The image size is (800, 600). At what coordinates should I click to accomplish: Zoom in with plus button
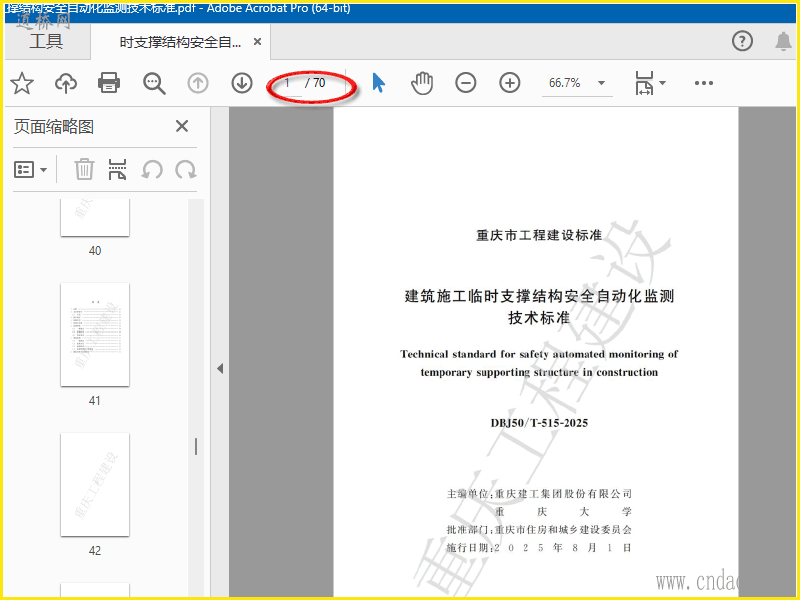[510, 83]
